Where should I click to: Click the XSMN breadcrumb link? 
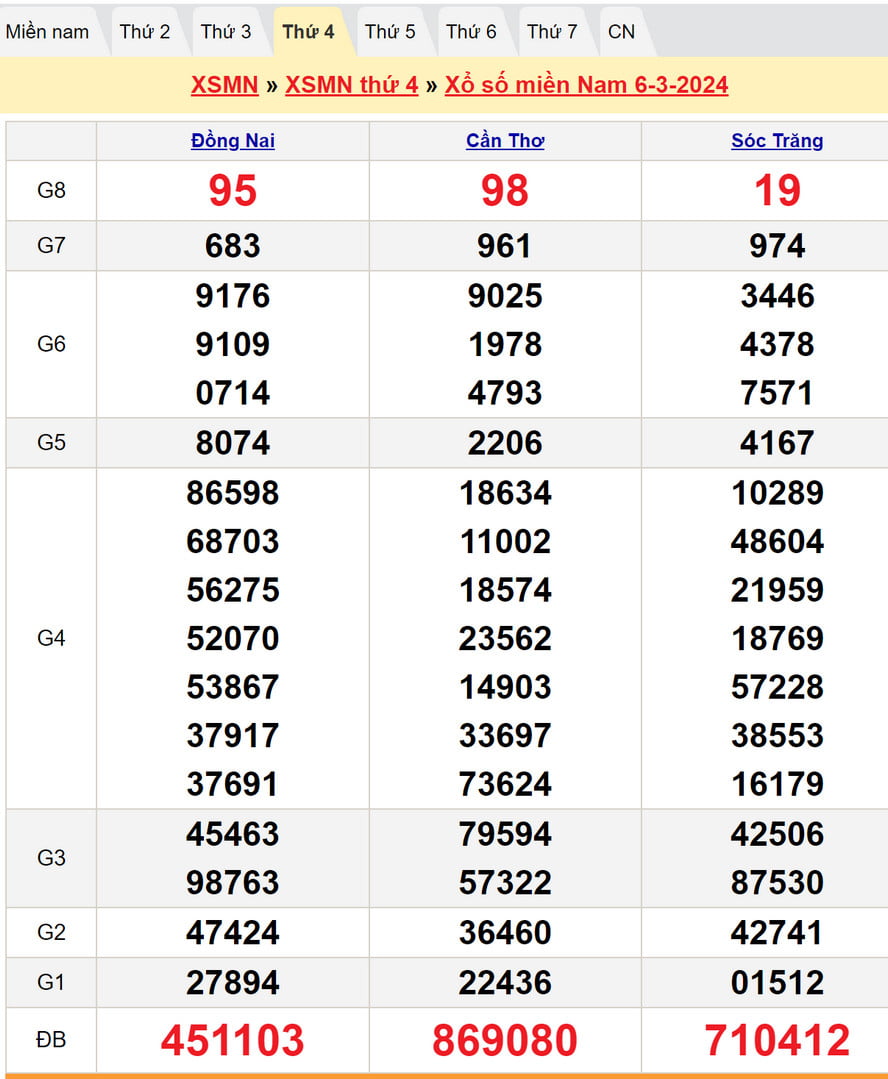(x=225, y=85)
